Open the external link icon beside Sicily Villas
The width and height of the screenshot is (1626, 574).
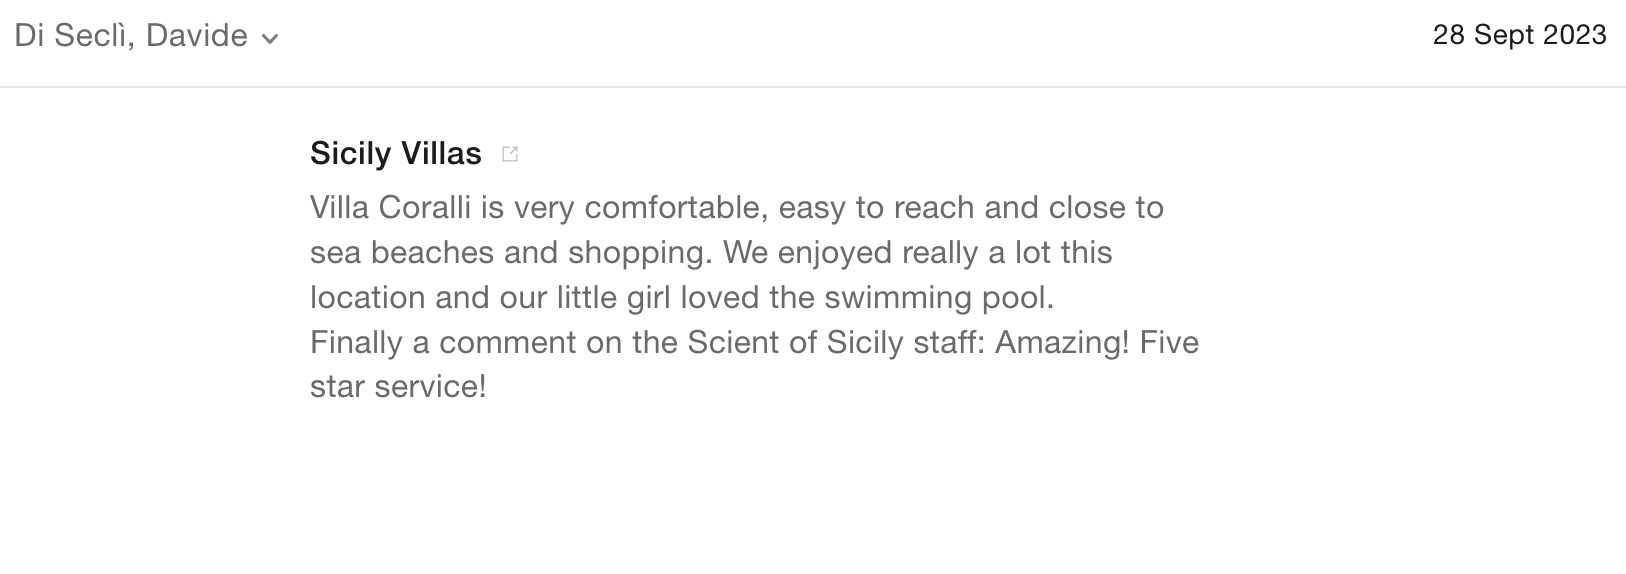tap(510, 154)
